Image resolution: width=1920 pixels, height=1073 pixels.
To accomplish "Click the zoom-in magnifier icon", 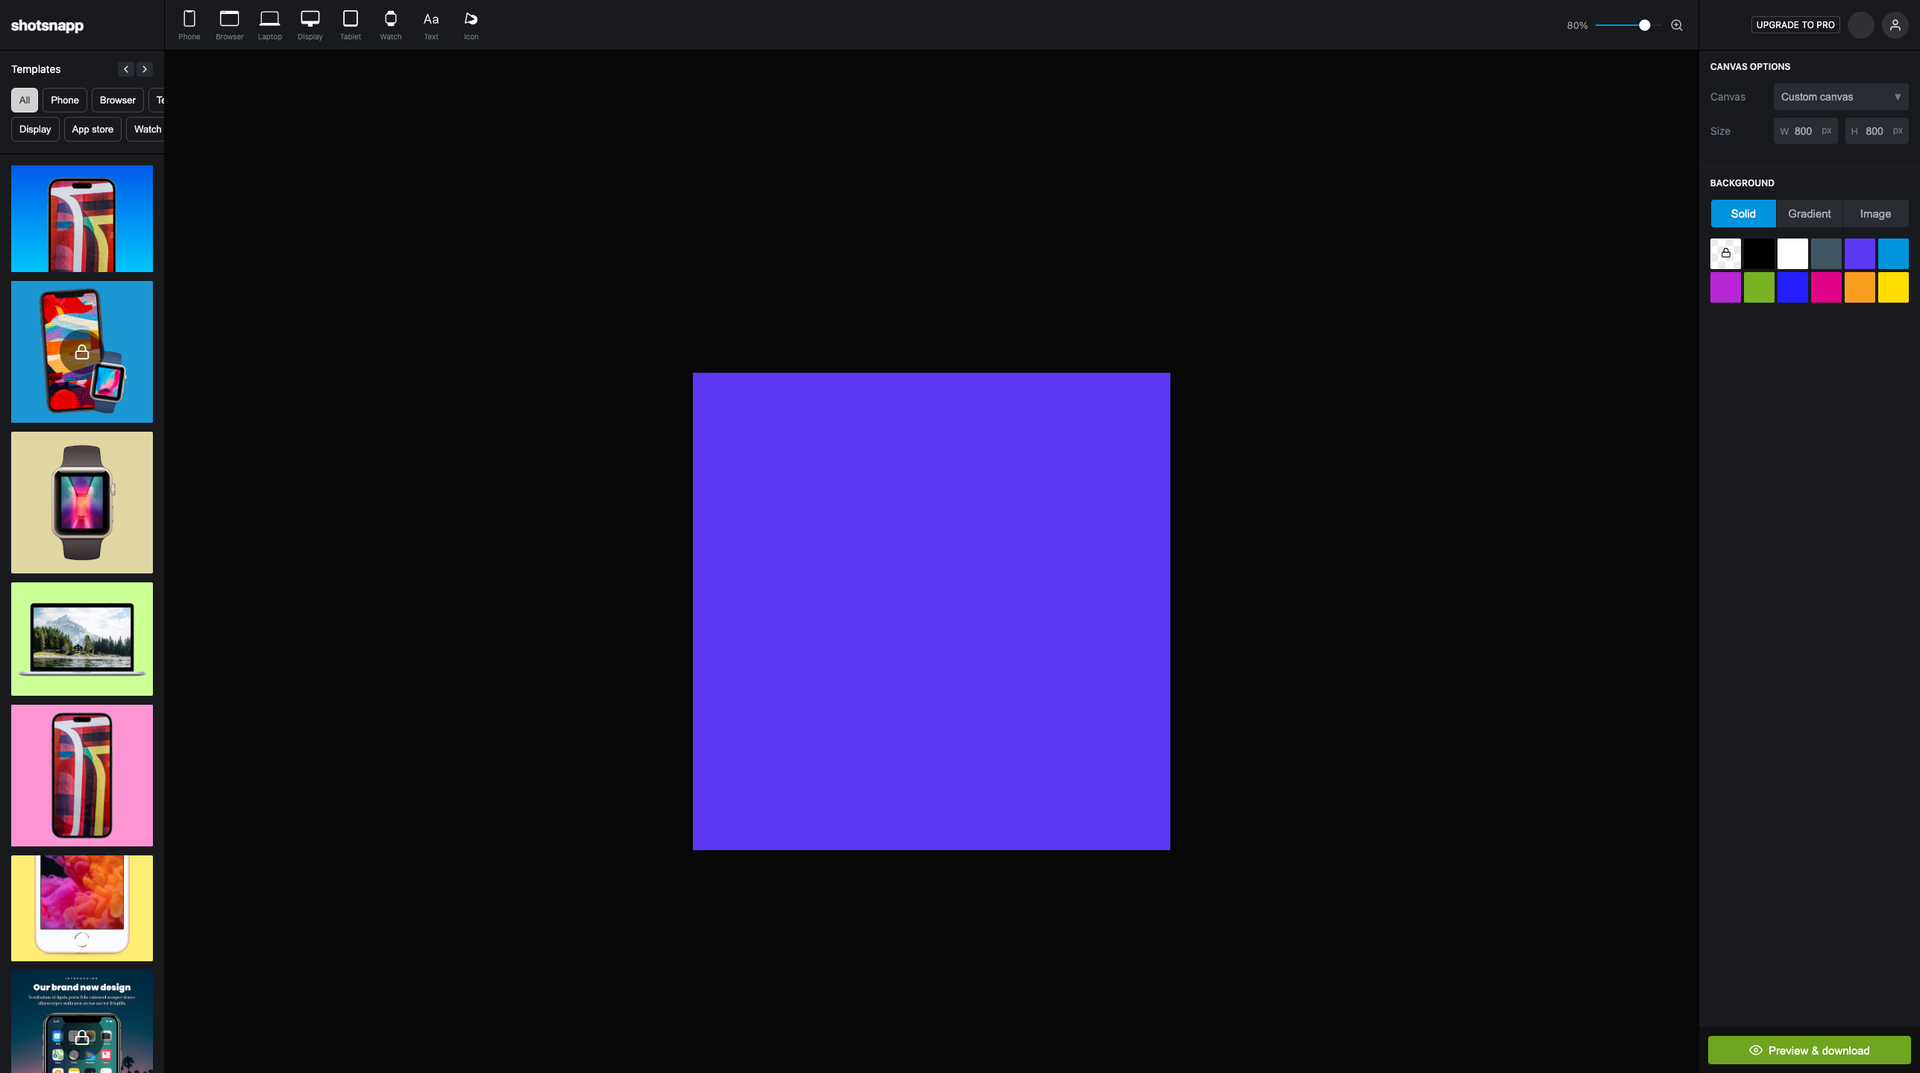I will click(1677, 25).
